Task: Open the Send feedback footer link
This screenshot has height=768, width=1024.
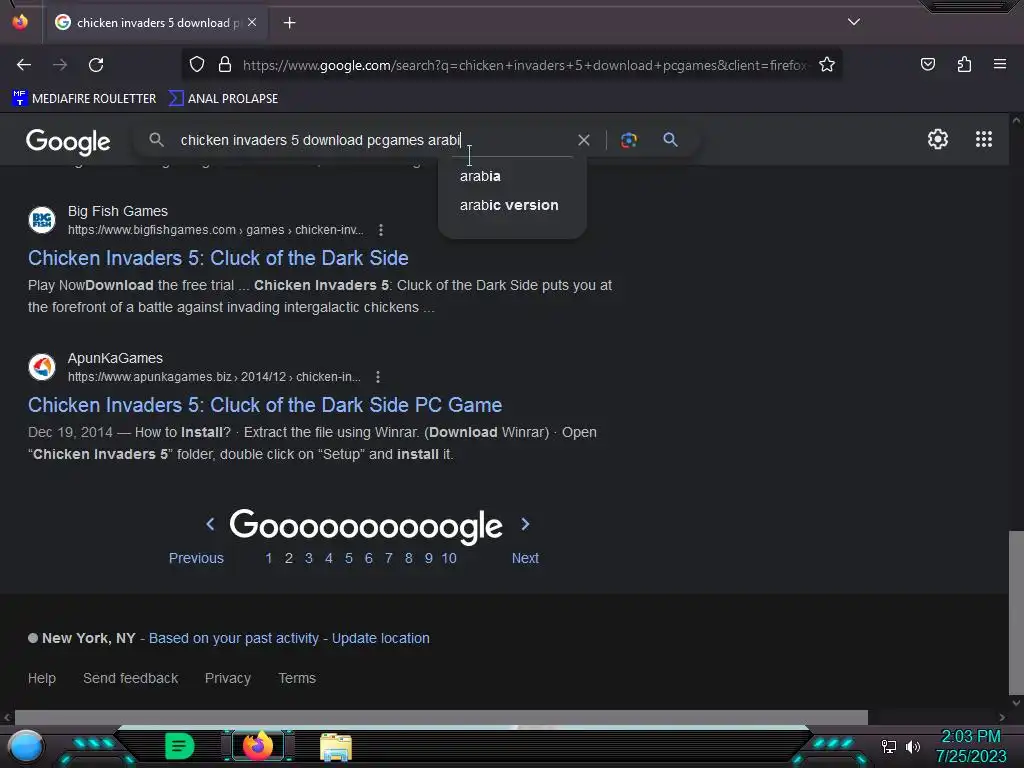Action: (x=131, y=678)
